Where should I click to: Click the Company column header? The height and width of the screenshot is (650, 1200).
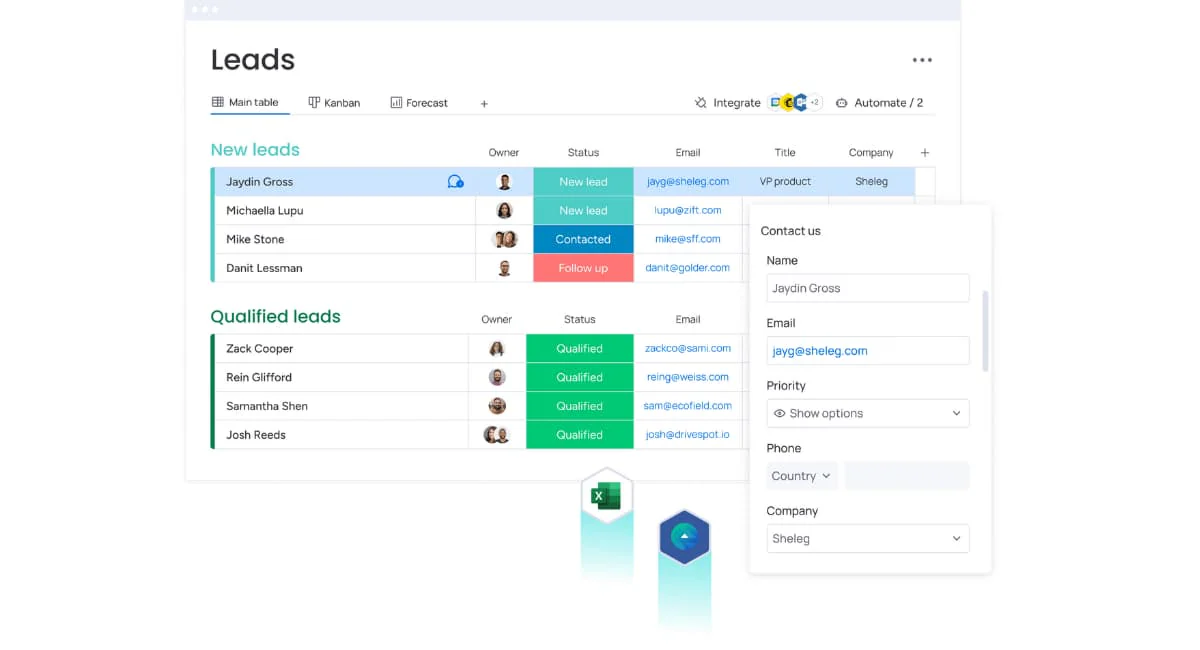871,153
